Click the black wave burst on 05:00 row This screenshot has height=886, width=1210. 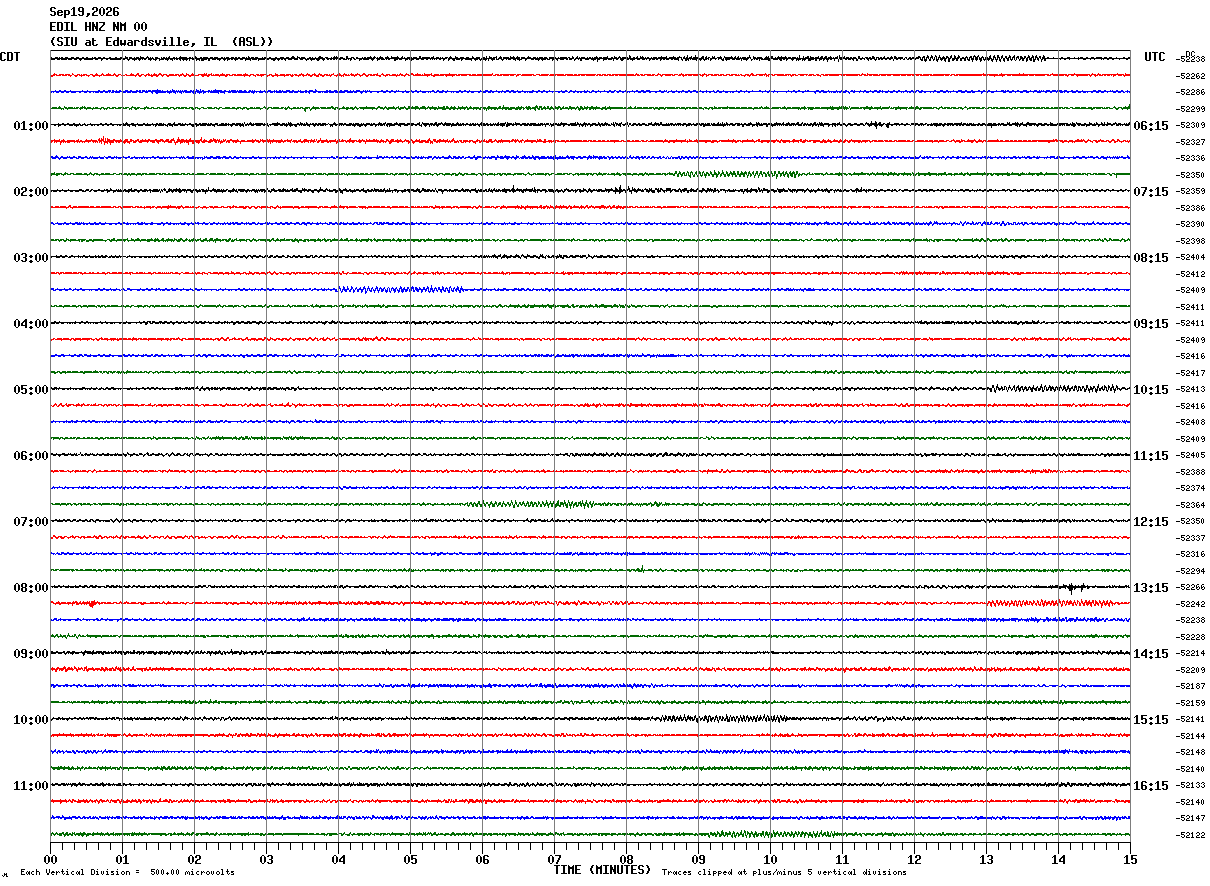coord(1054,388)
